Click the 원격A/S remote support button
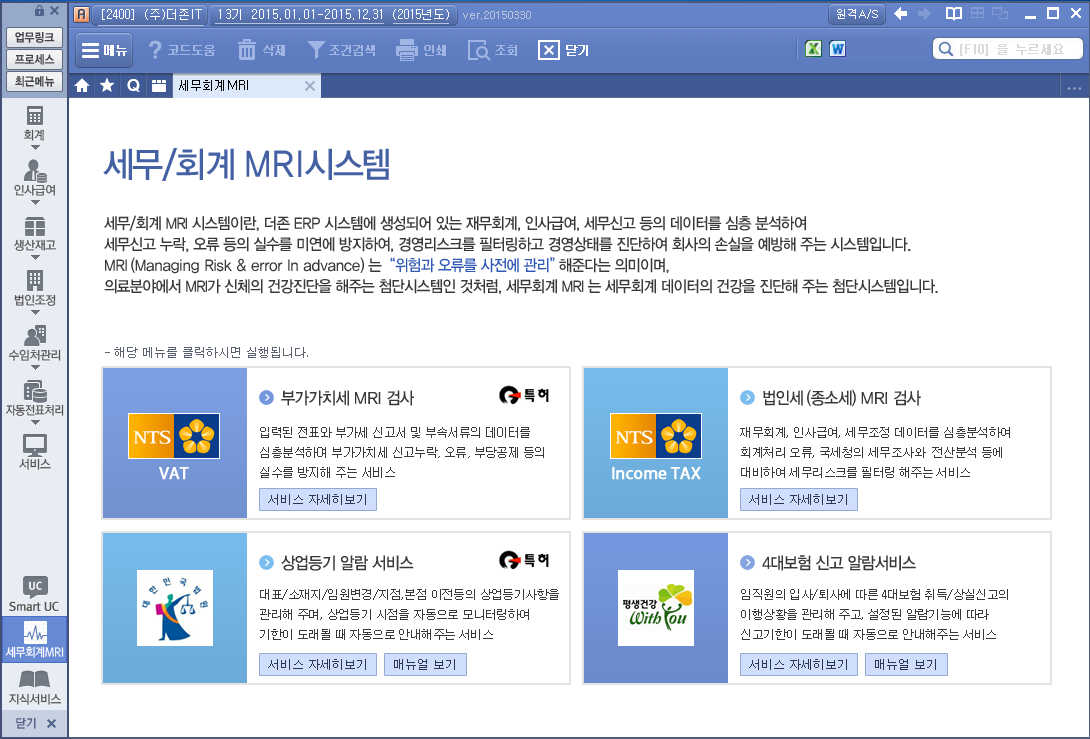The width and height of the screenshot is (1090, 739). coord(857,14)
